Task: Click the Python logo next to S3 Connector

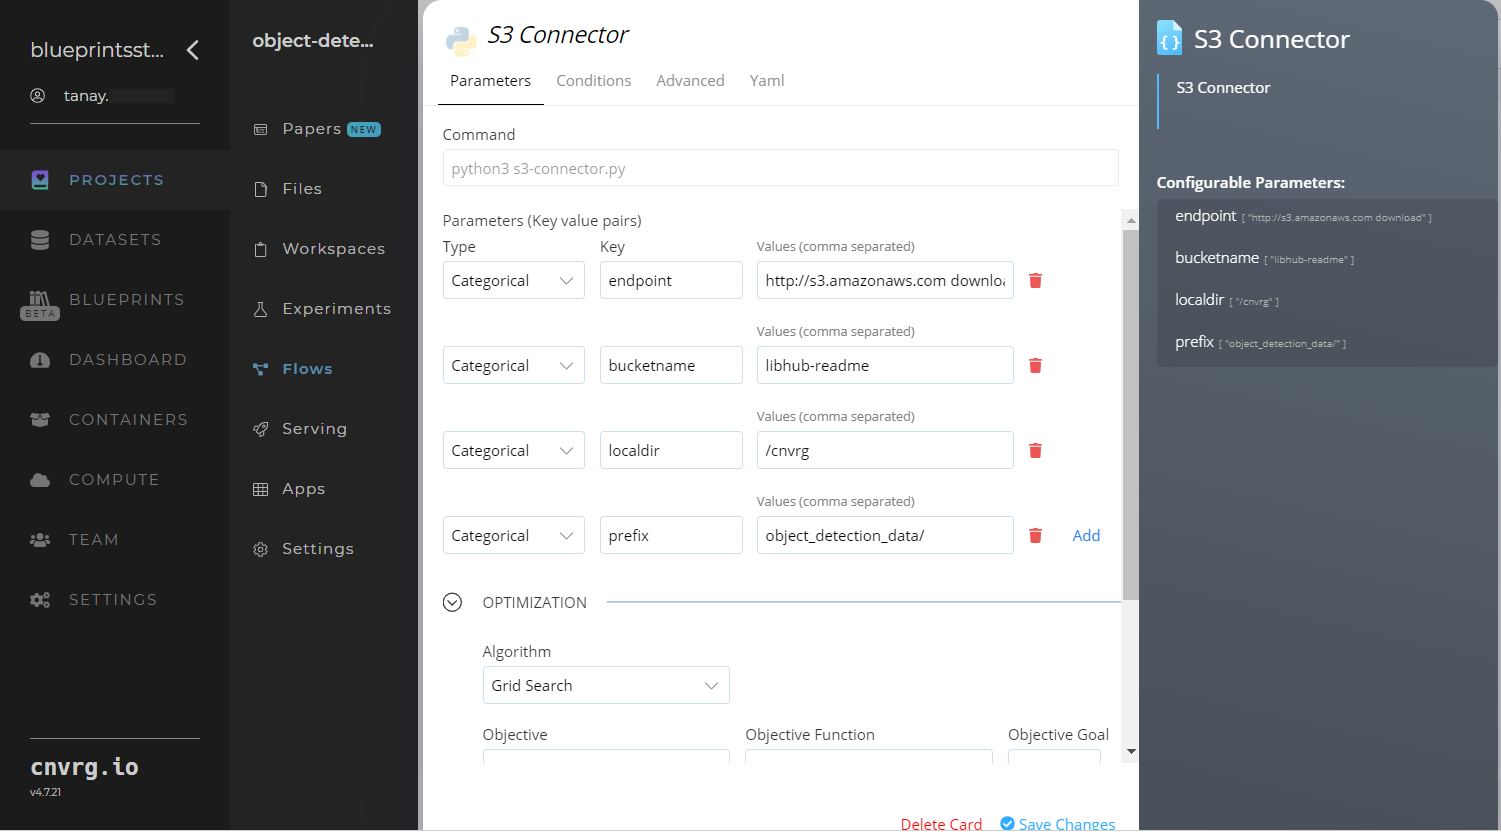Action: coord(461,41)
